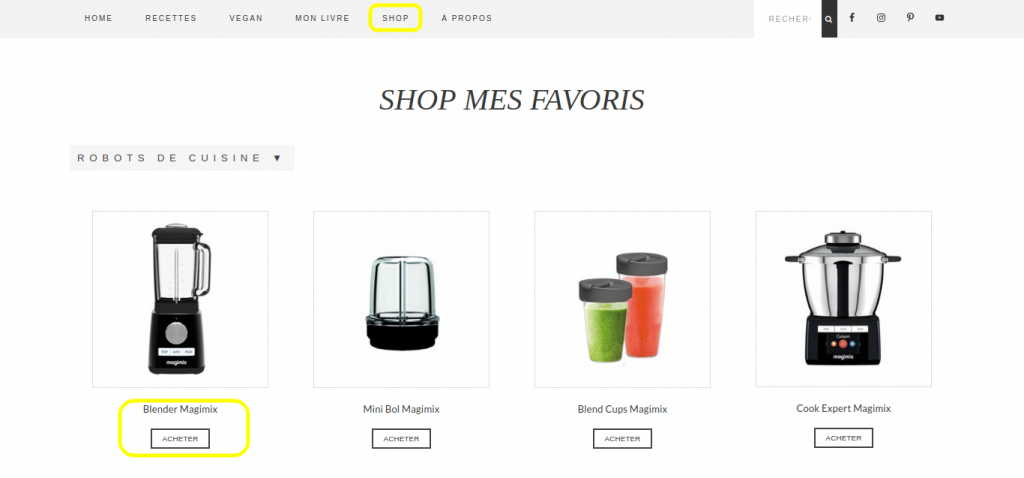Open the À Propos menu item
The height and width of the screenshot is (478, 1024).
click(x=467, y=18)
